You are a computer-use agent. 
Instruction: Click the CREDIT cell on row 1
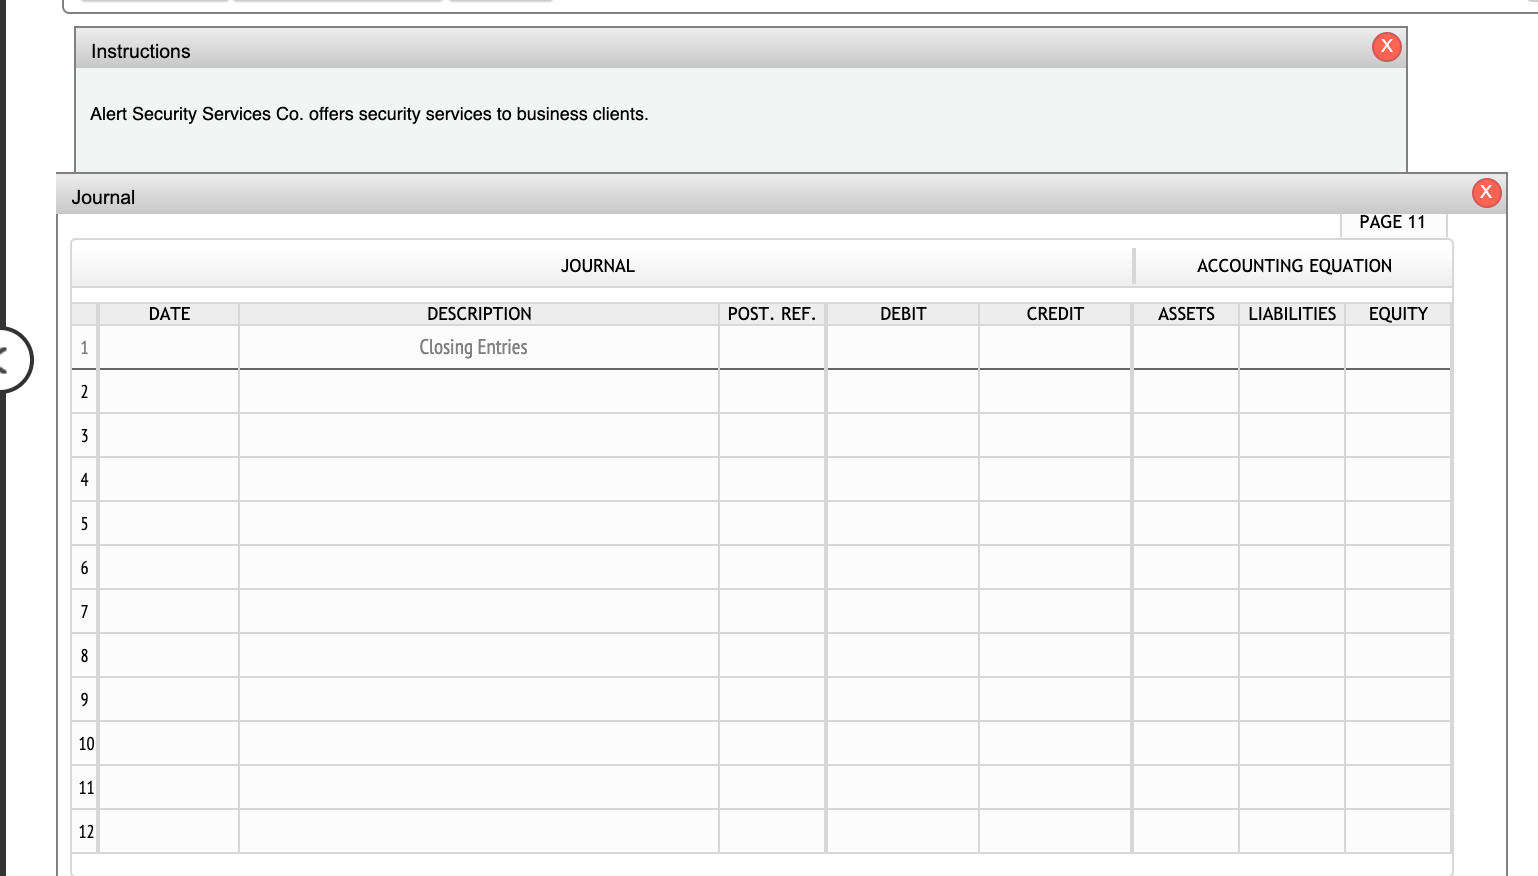tap(1054, 347)
